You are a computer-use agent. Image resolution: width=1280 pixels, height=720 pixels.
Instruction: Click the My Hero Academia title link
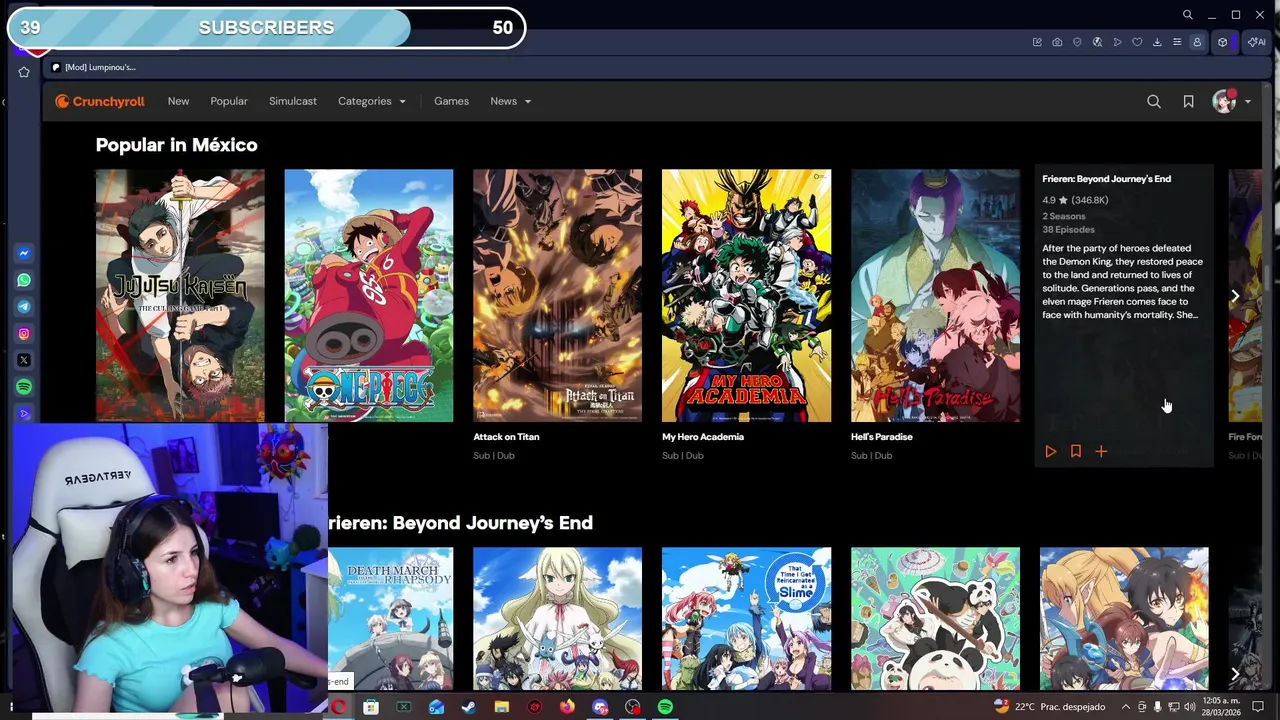(702, 437)
